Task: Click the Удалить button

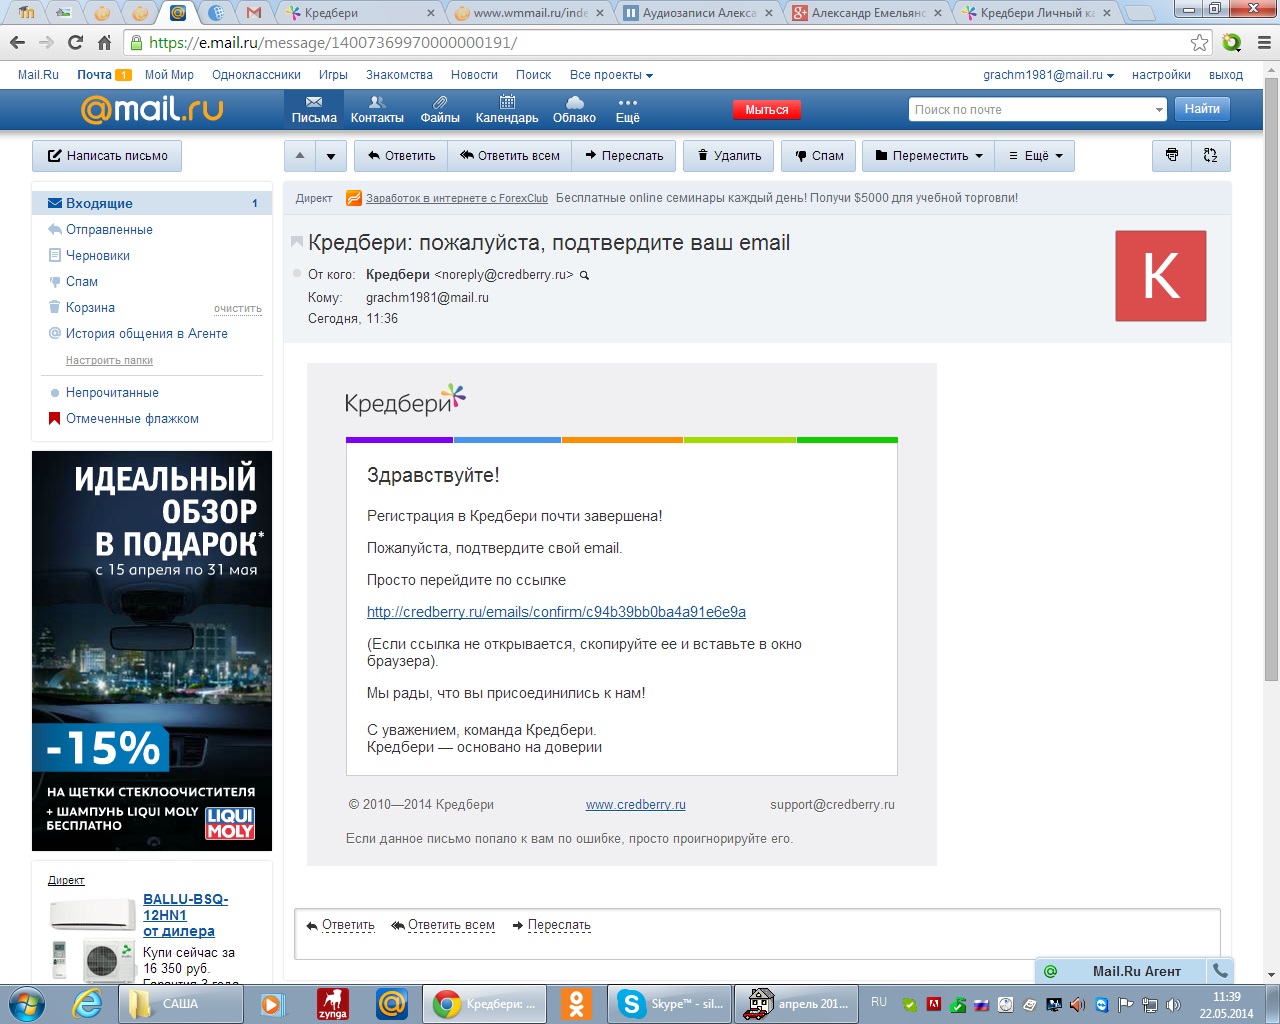Action: click(729, 156)
